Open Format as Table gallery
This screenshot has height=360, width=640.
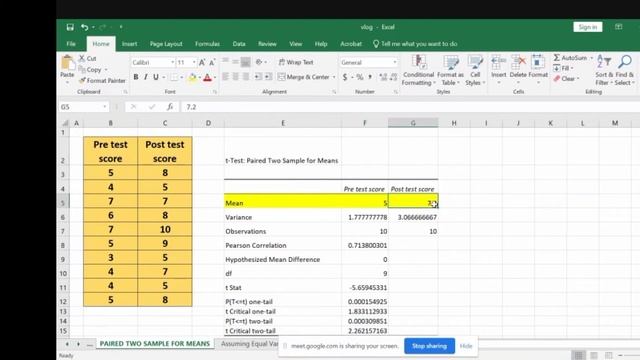click(x=450, y=70)
